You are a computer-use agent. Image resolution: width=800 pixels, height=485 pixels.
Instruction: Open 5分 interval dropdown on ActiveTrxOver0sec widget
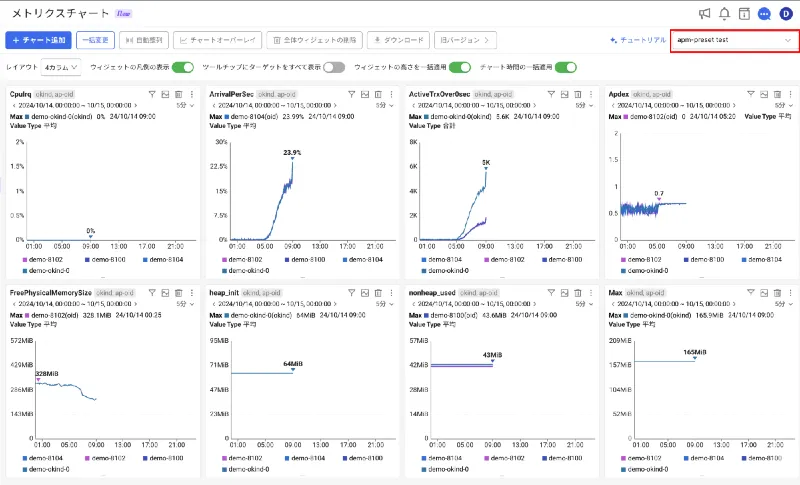[585, 106]
